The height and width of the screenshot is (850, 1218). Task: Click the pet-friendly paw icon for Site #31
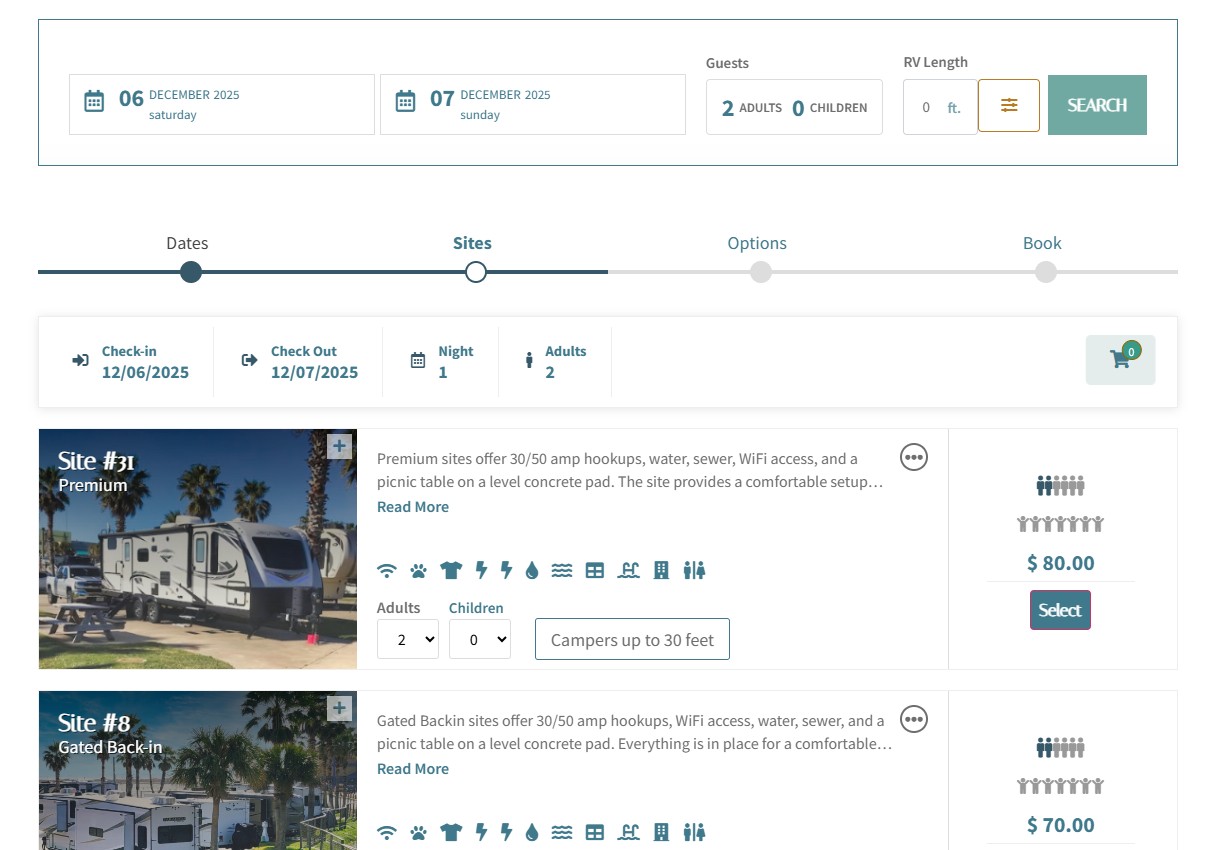pyautogui.click(x=418, y=571)
